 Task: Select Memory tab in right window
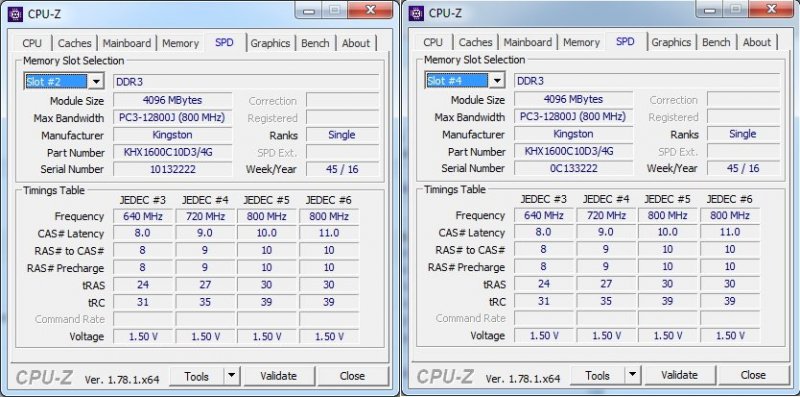coord(581,42)
